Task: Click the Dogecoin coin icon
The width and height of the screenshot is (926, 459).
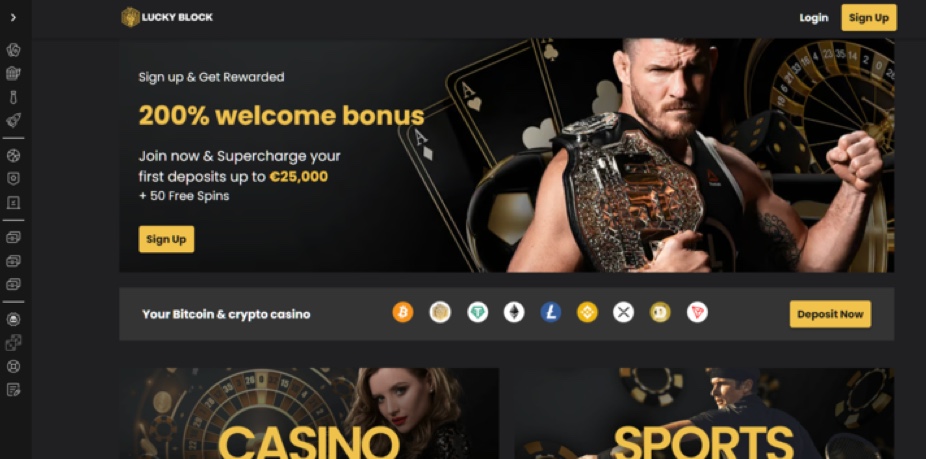Action: point(660,312)
